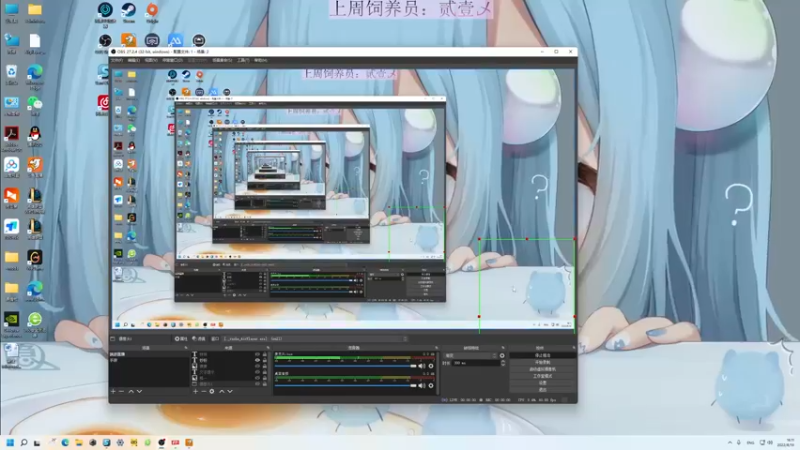Click 设置 Settings button in Controls
The image size is (800, 450).
click(543, 383)
